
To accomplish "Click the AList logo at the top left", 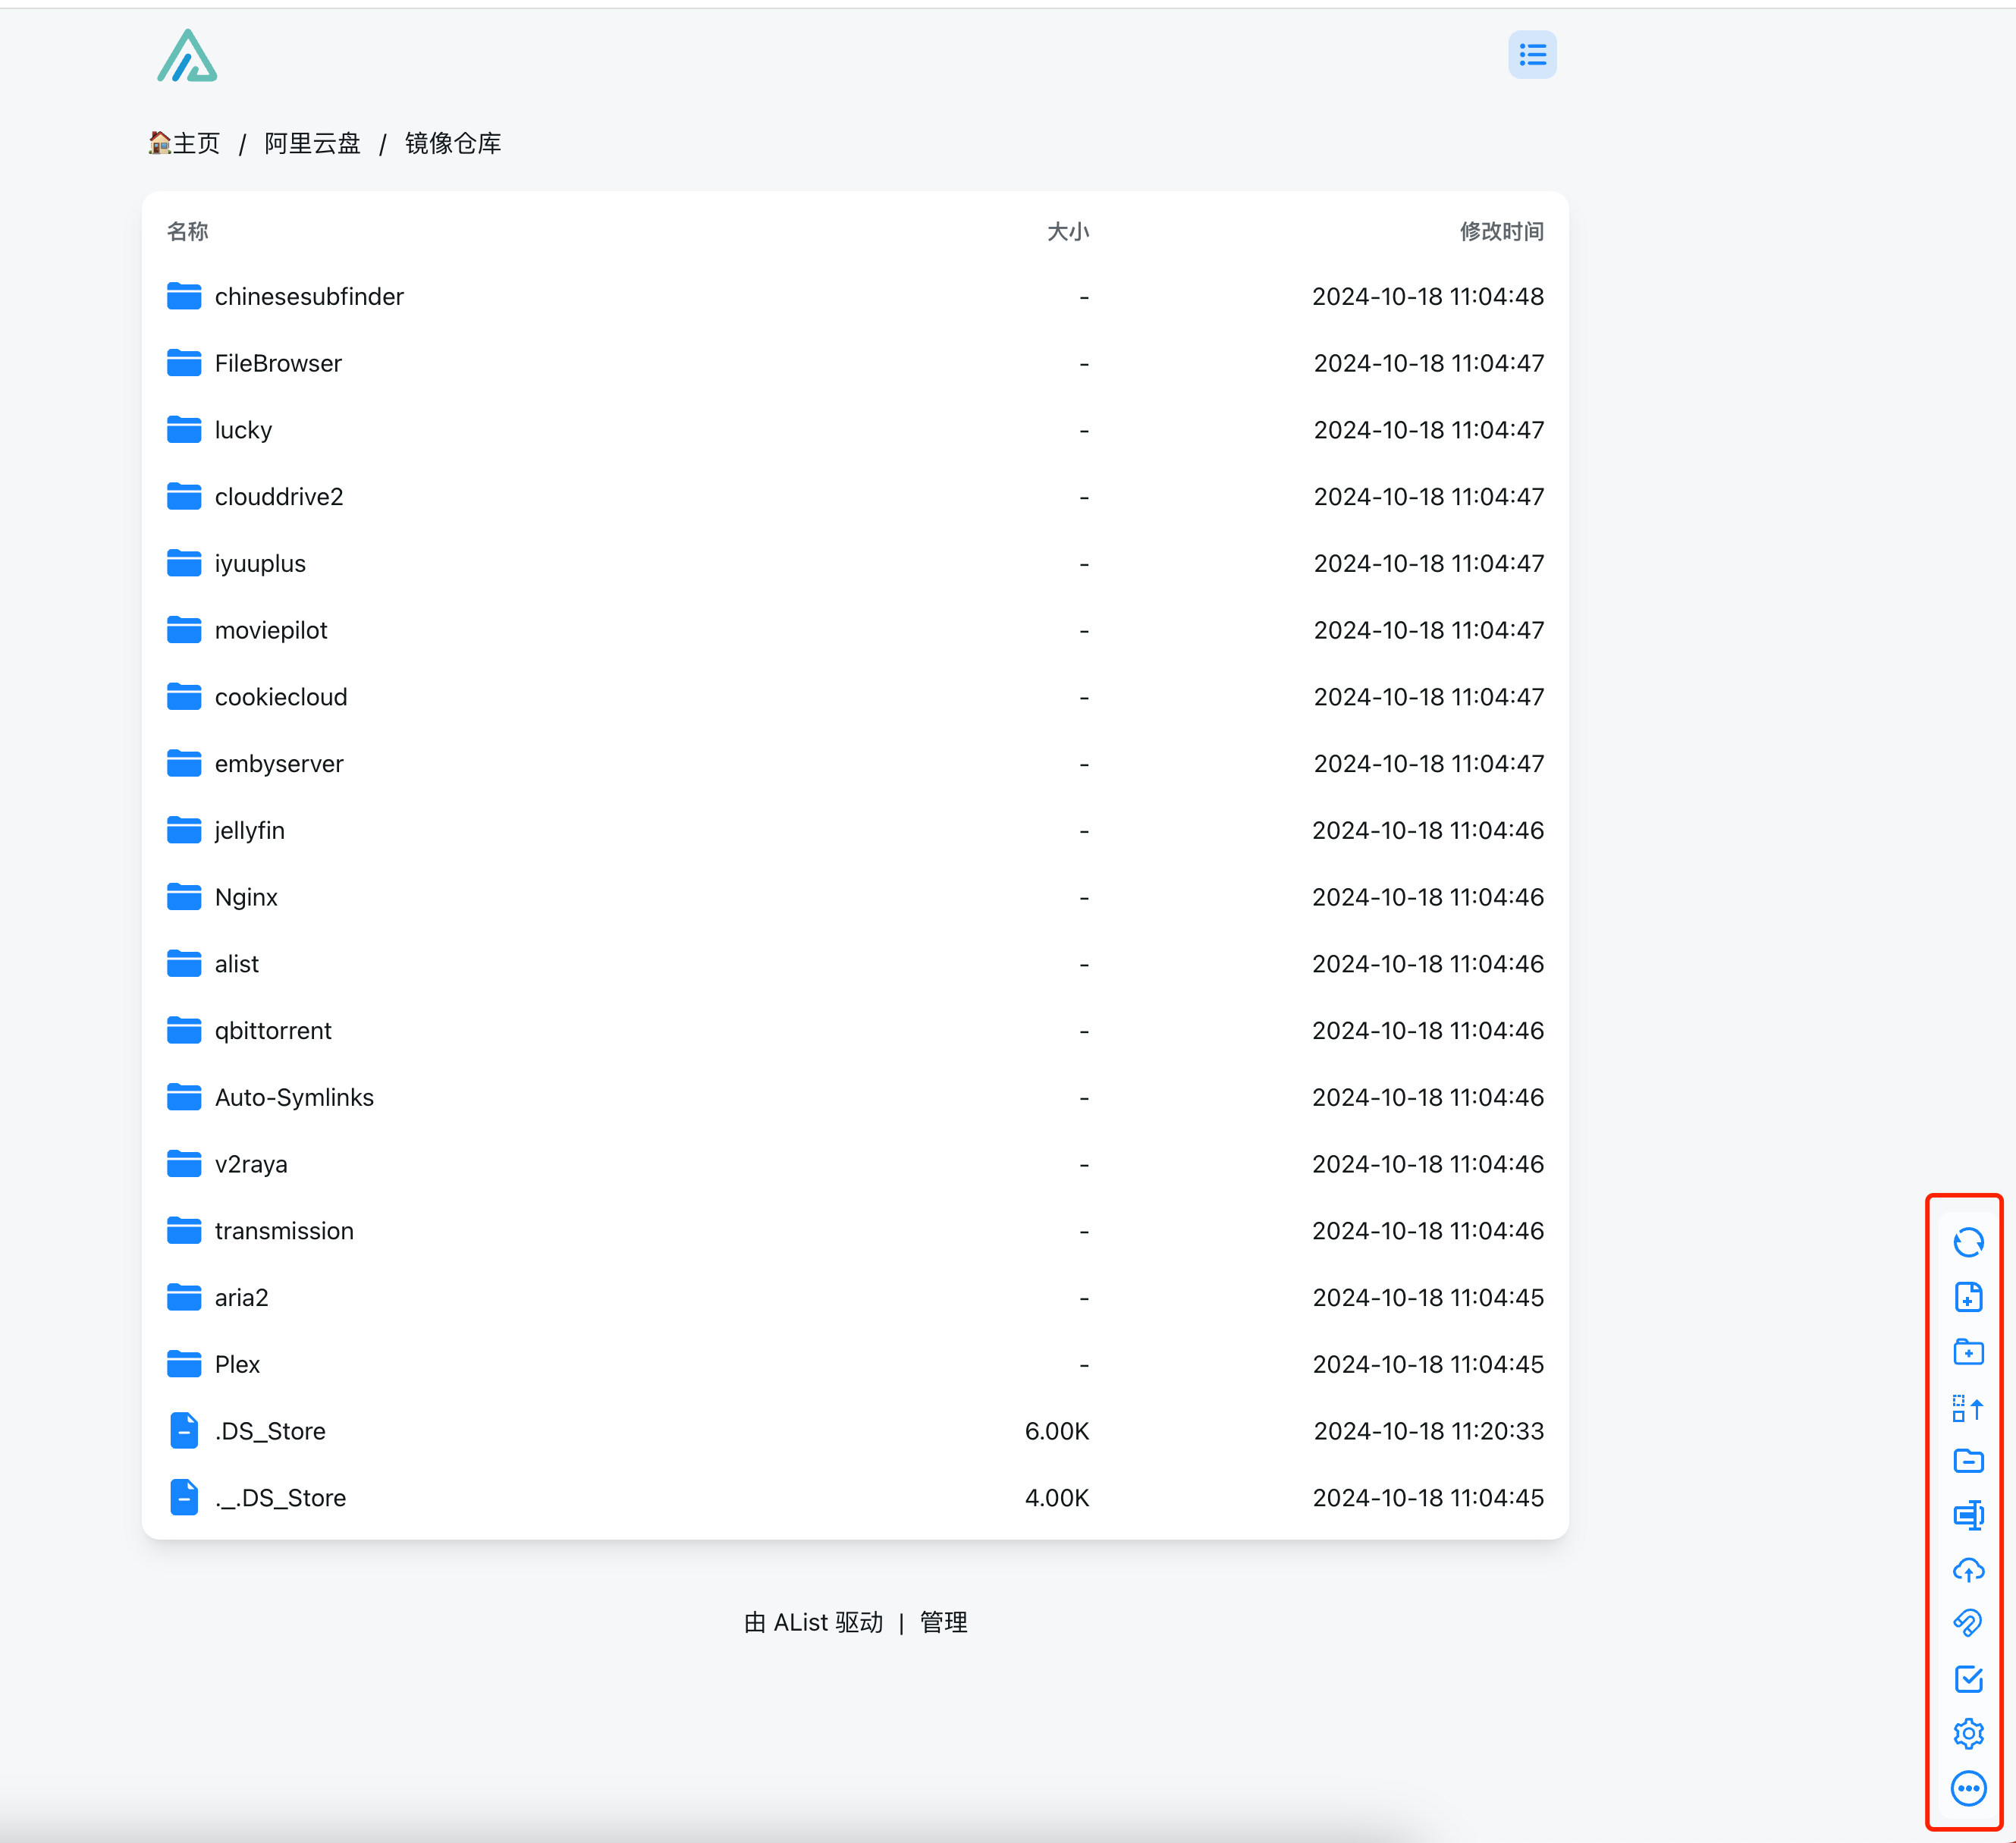I will click(187, 56).
